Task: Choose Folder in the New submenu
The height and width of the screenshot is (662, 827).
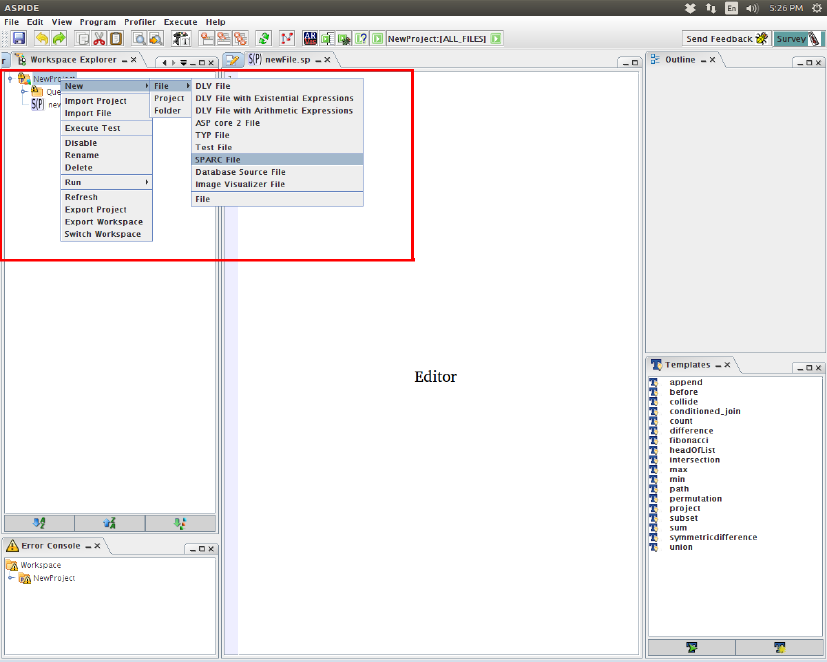Action: coord(170,111)
